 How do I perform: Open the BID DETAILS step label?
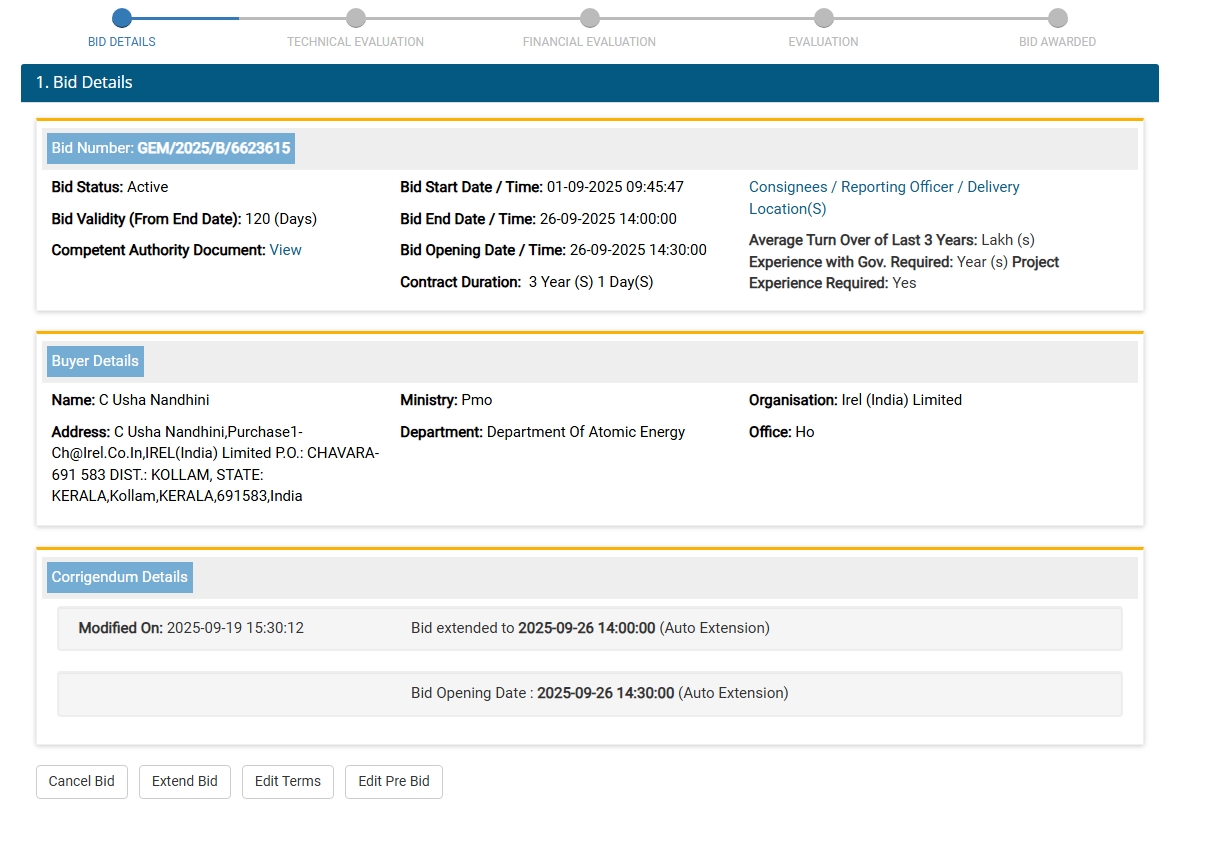click(122, 42)
